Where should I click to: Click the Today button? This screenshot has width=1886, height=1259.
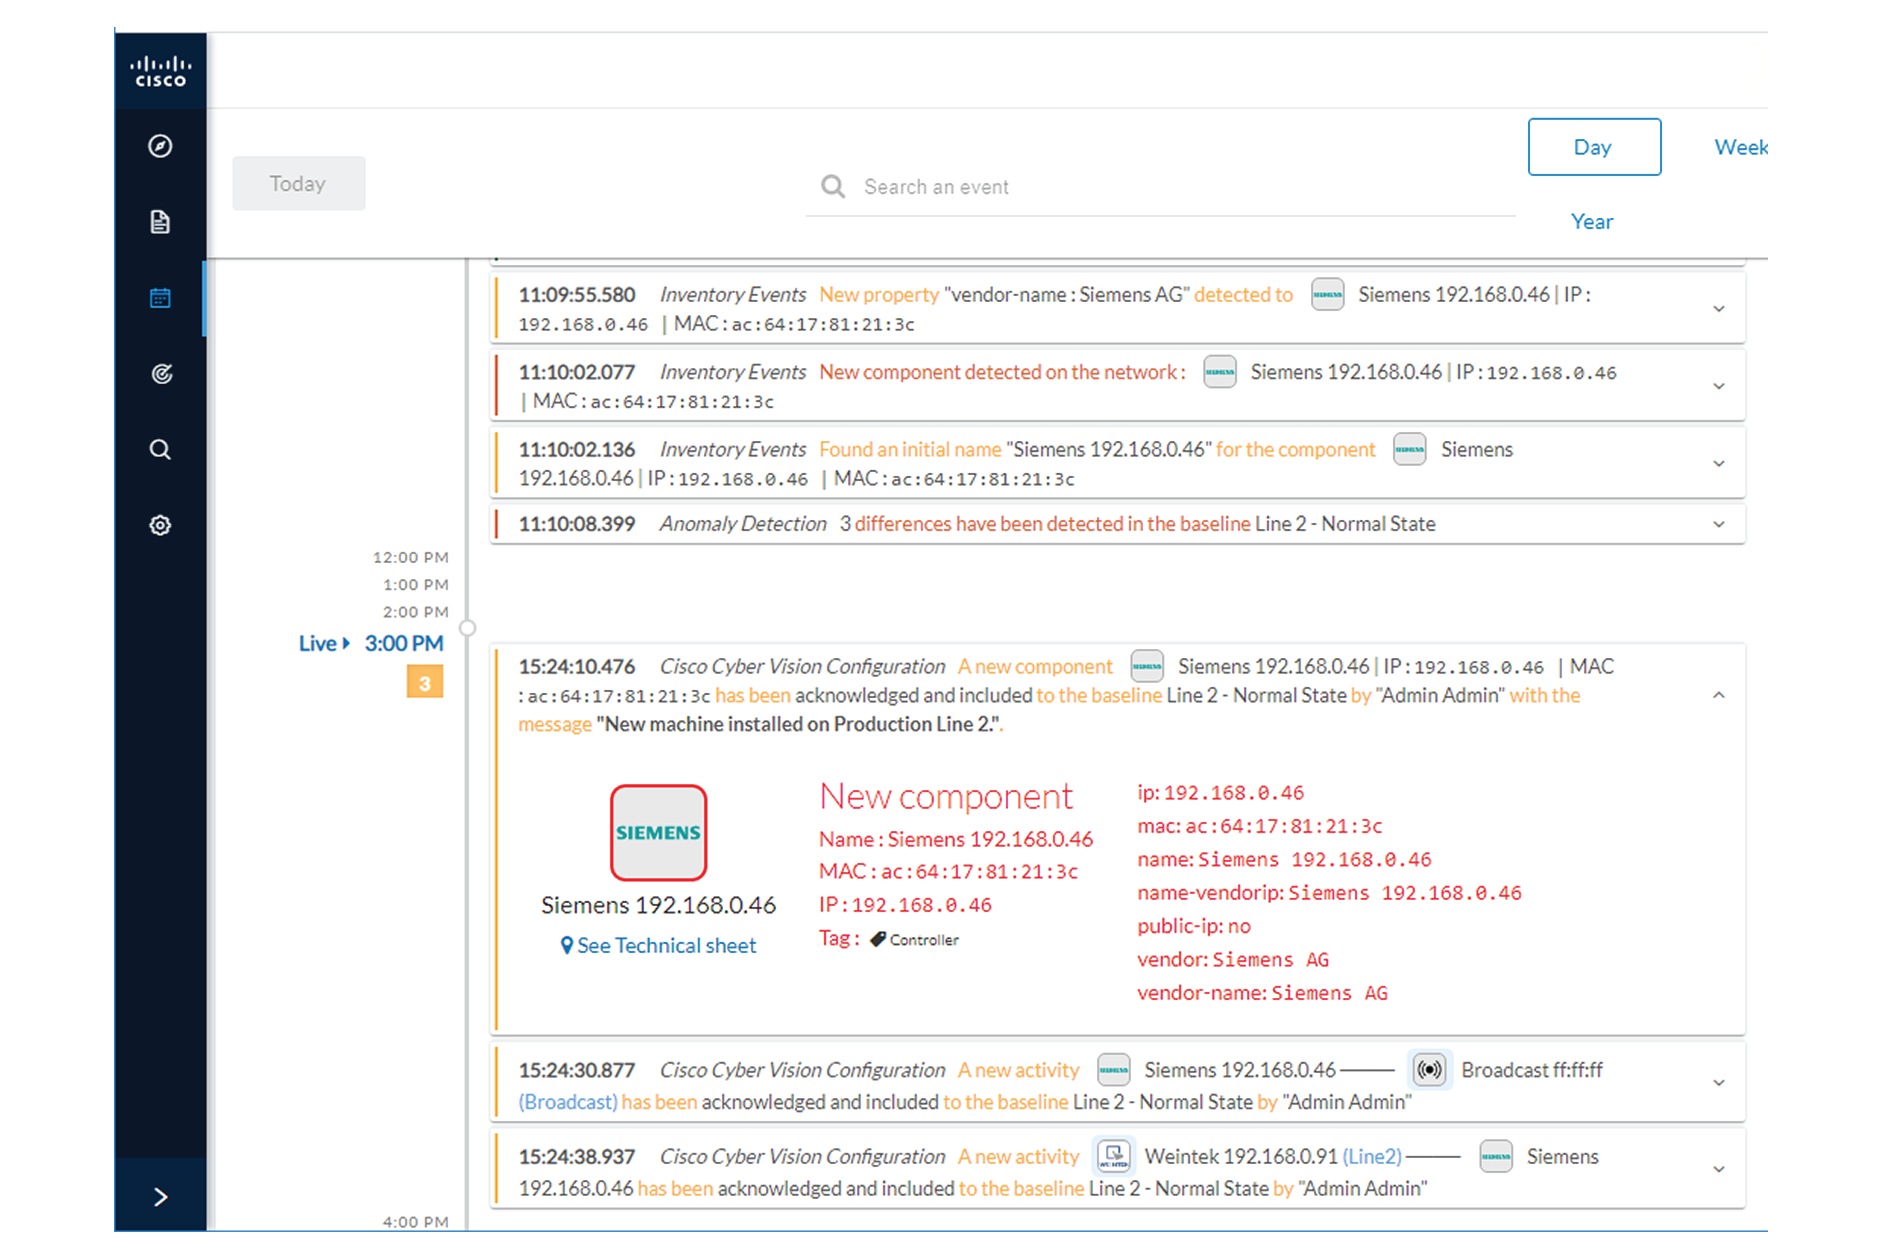click(298, 183)
